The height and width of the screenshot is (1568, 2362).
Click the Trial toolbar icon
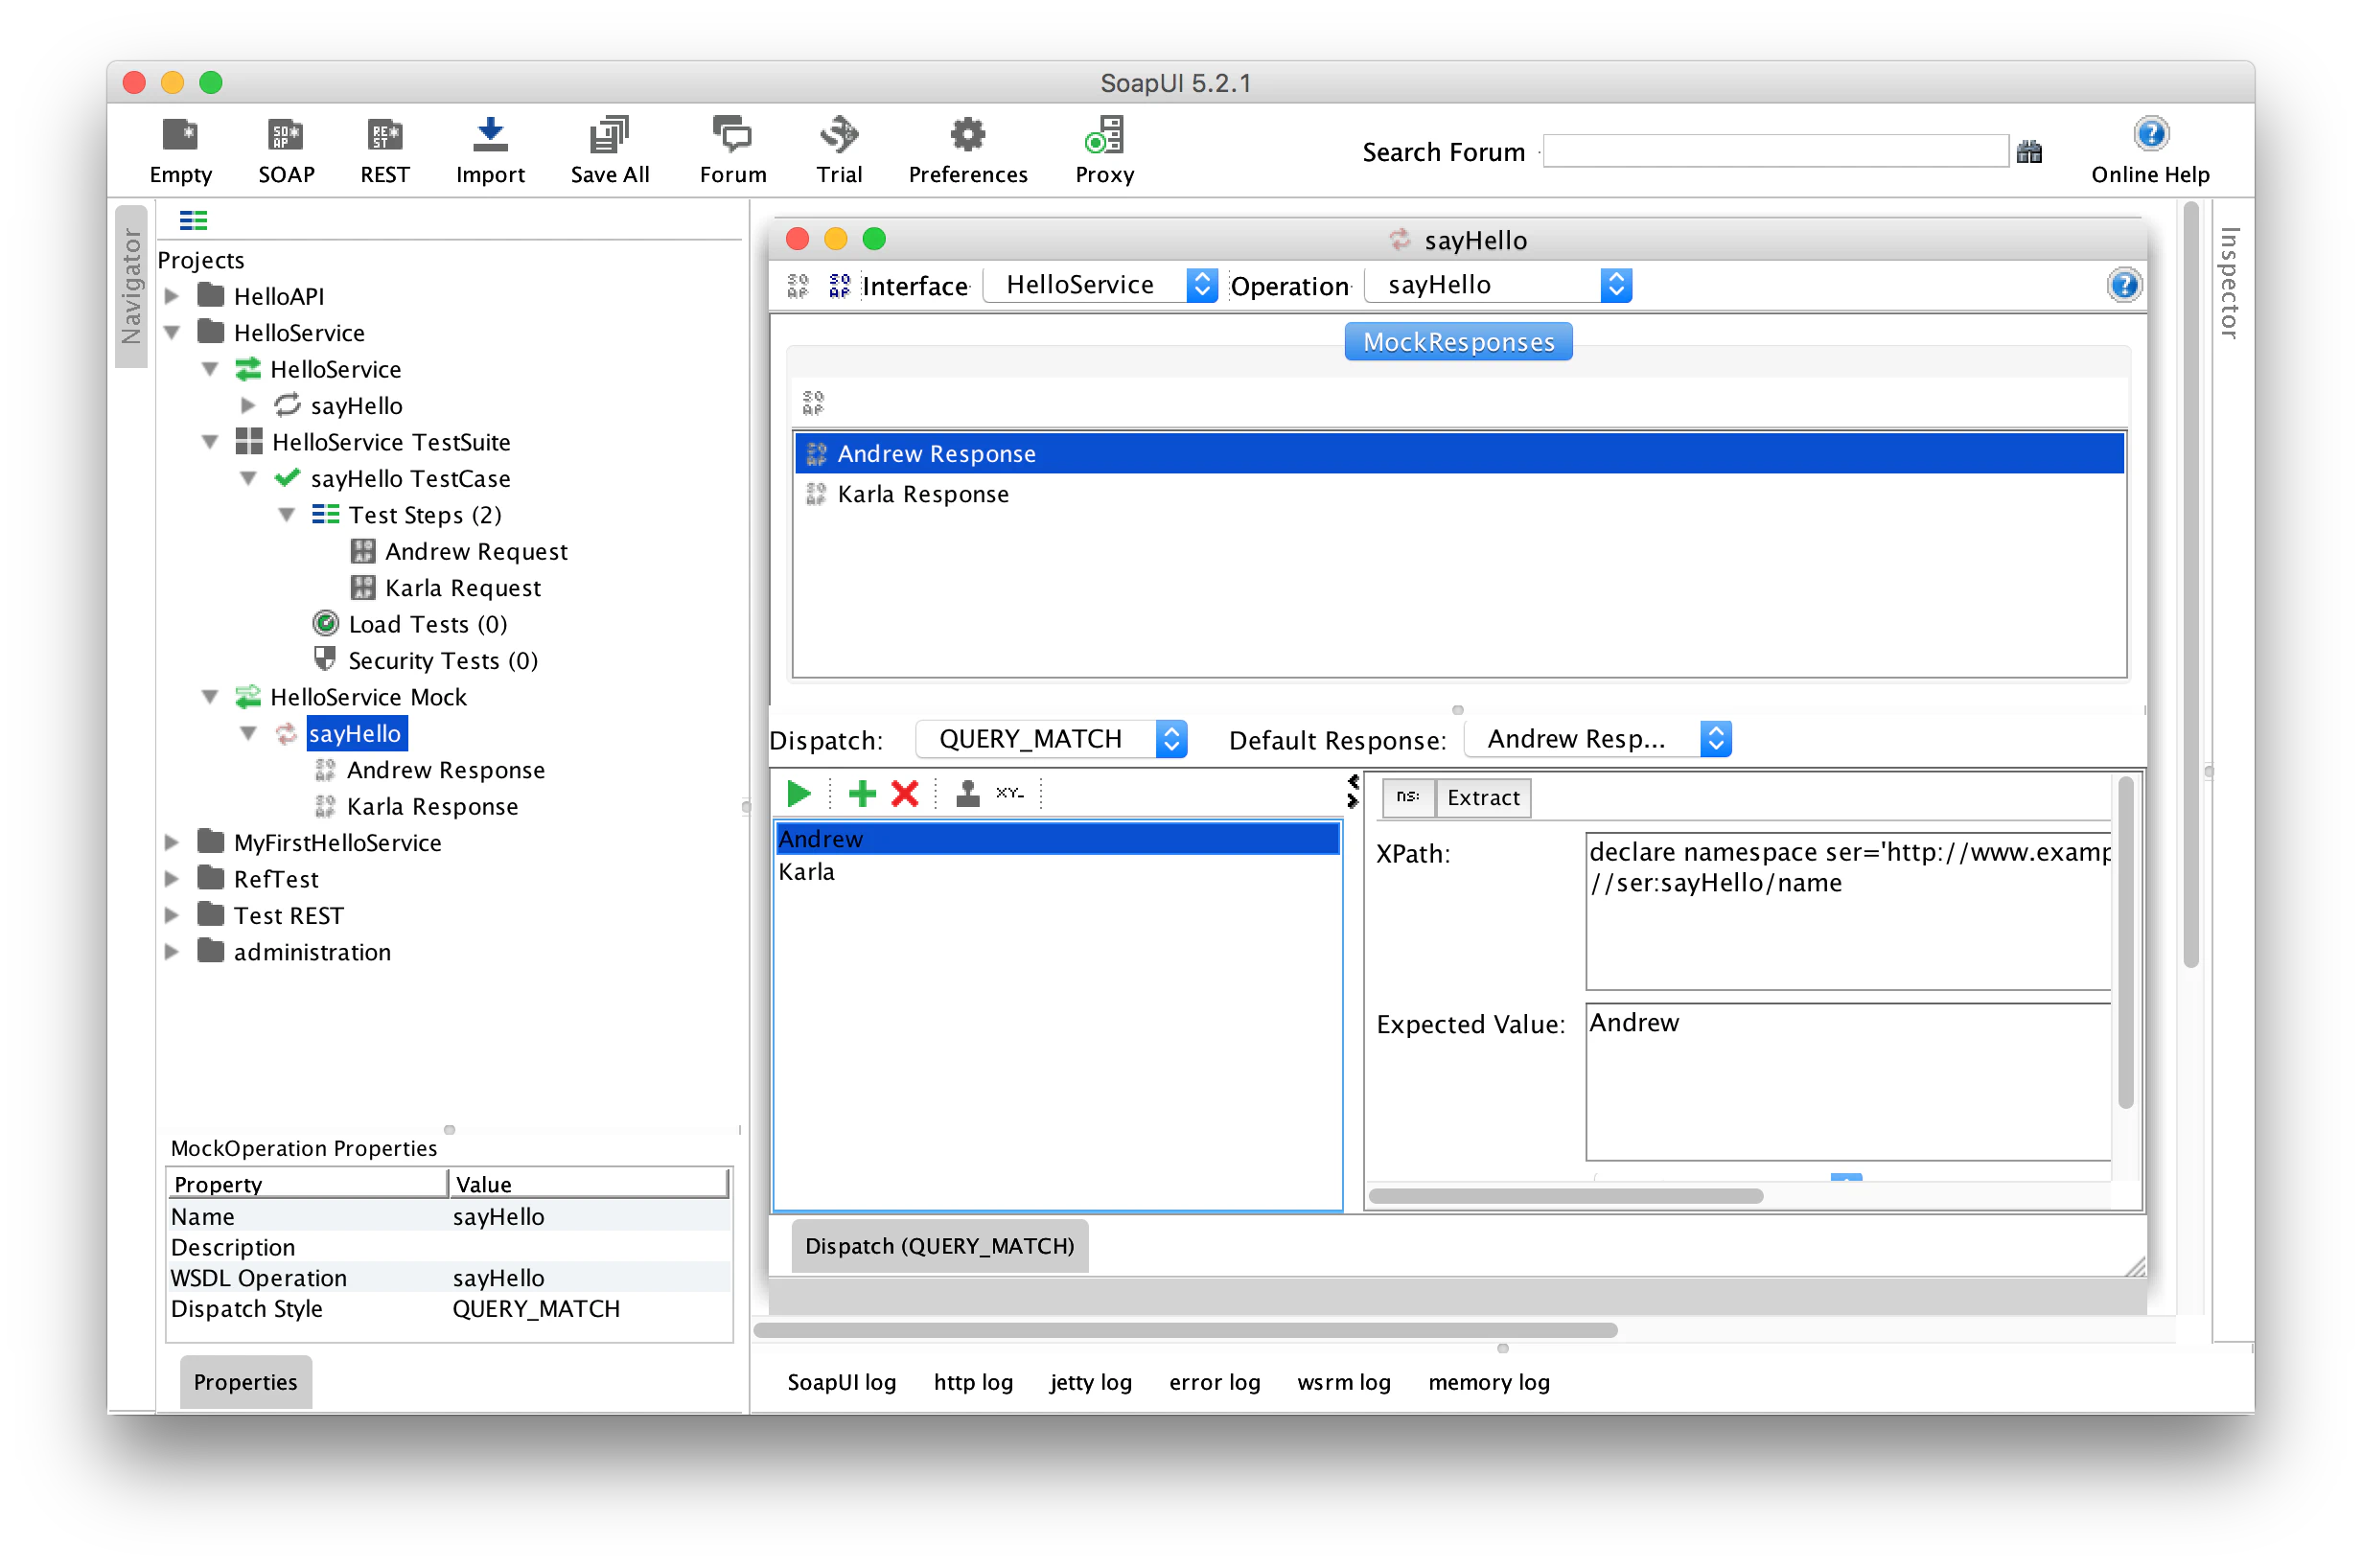pos(838,136)
